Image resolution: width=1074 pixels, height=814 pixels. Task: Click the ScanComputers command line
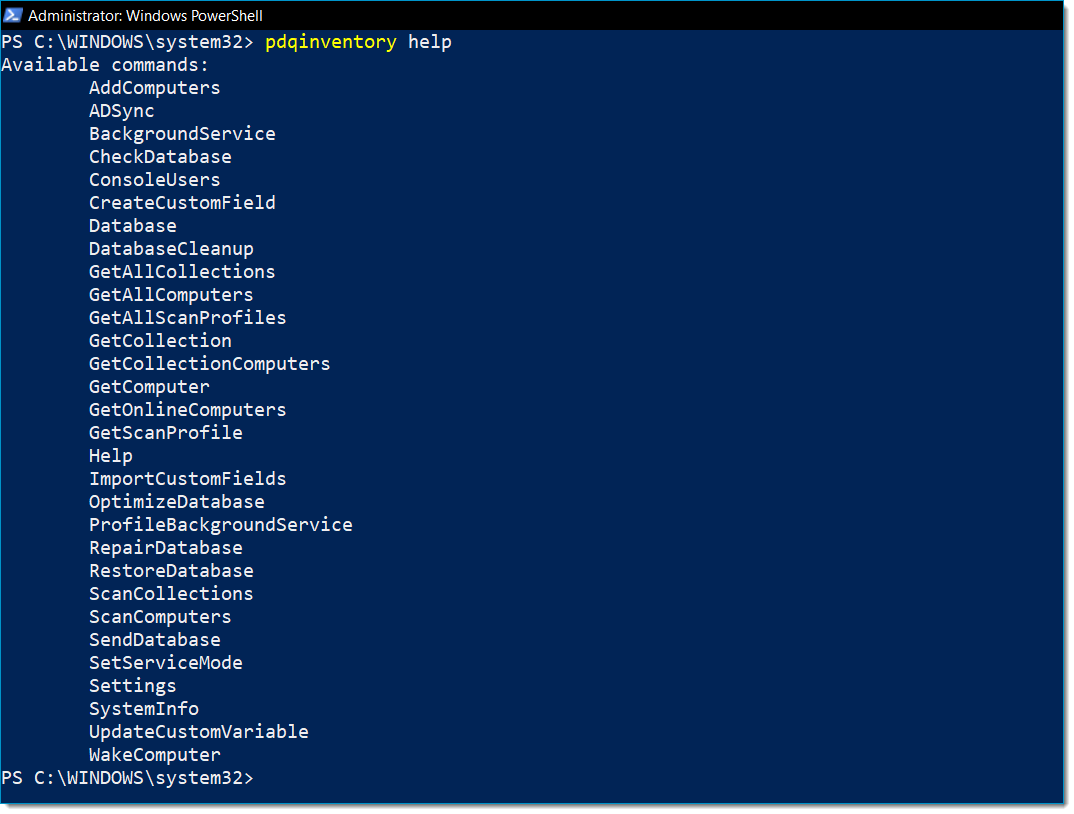(160, 617)
